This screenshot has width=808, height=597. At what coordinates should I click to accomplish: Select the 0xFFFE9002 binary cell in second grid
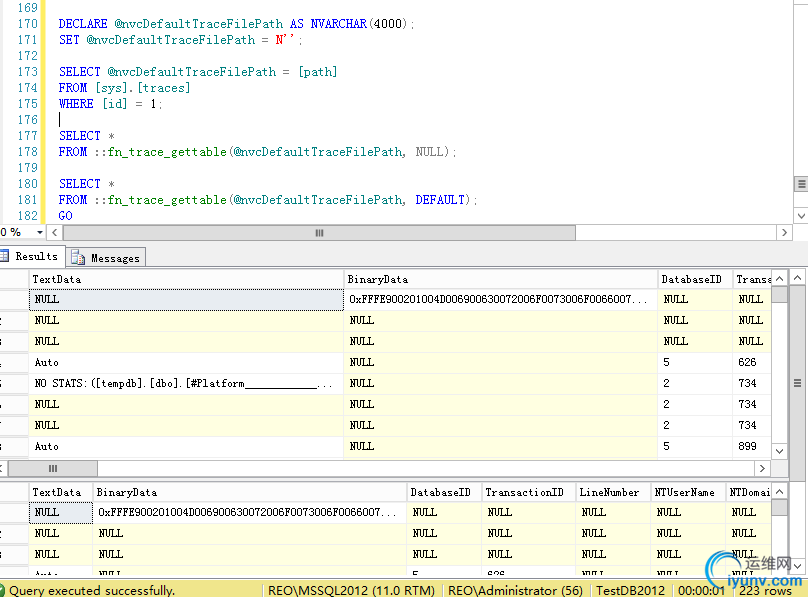250,513
